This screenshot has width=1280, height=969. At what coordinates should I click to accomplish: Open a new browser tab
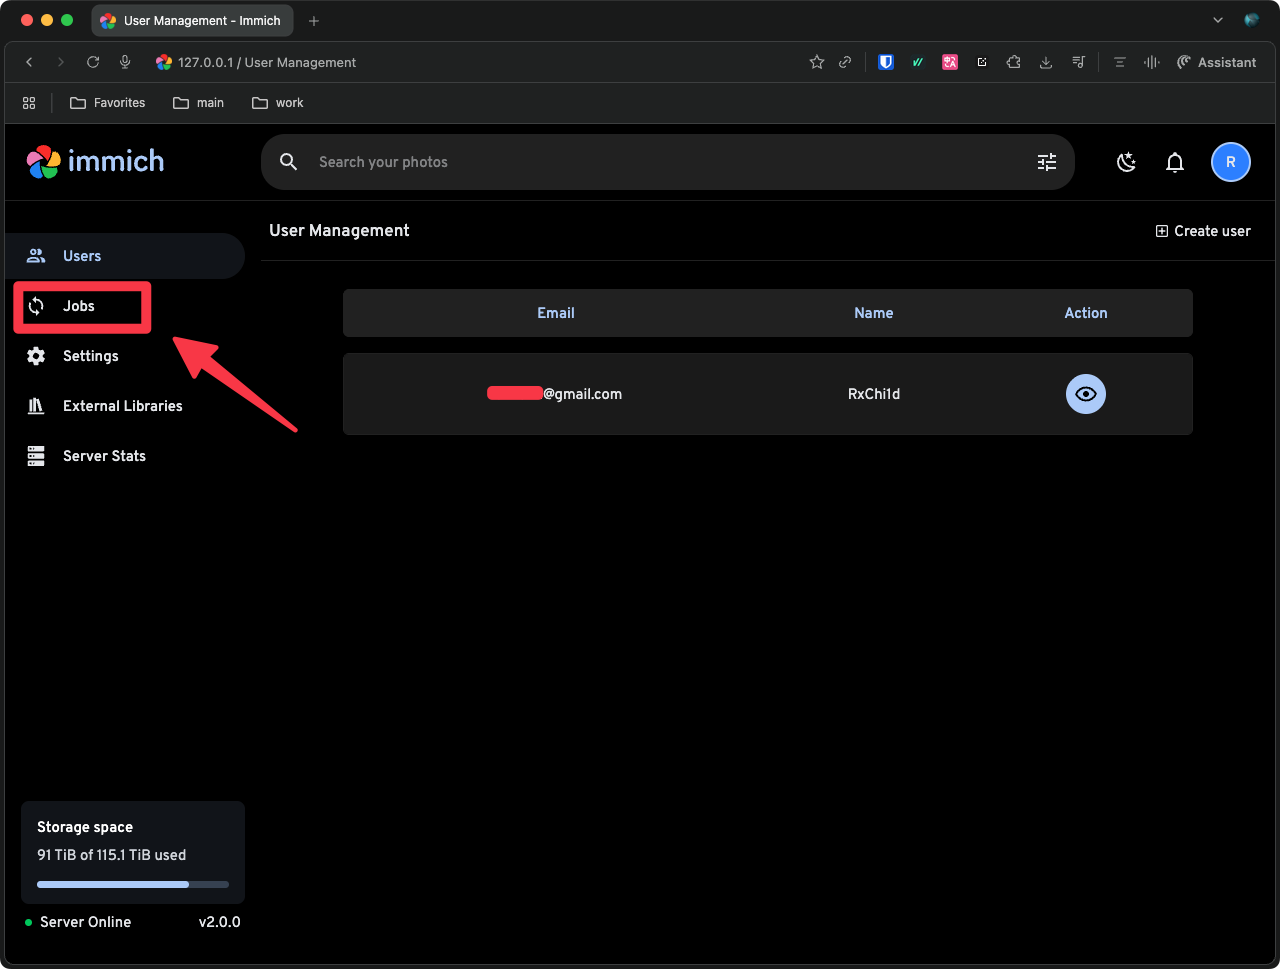click(314, 21)
